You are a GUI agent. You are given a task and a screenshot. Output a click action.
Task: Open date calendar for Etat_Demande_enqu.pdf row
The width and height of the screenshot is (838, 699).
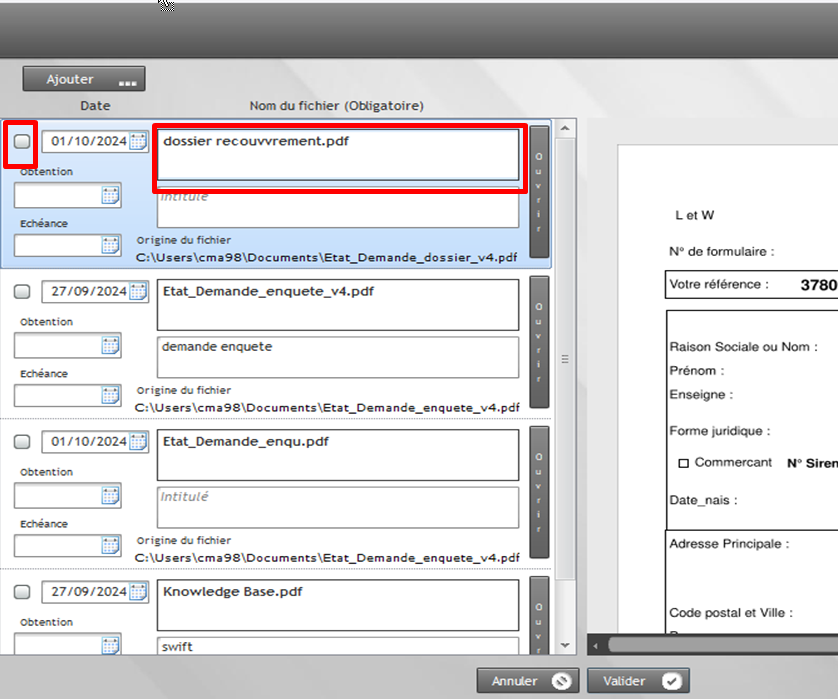click(138, 442)
